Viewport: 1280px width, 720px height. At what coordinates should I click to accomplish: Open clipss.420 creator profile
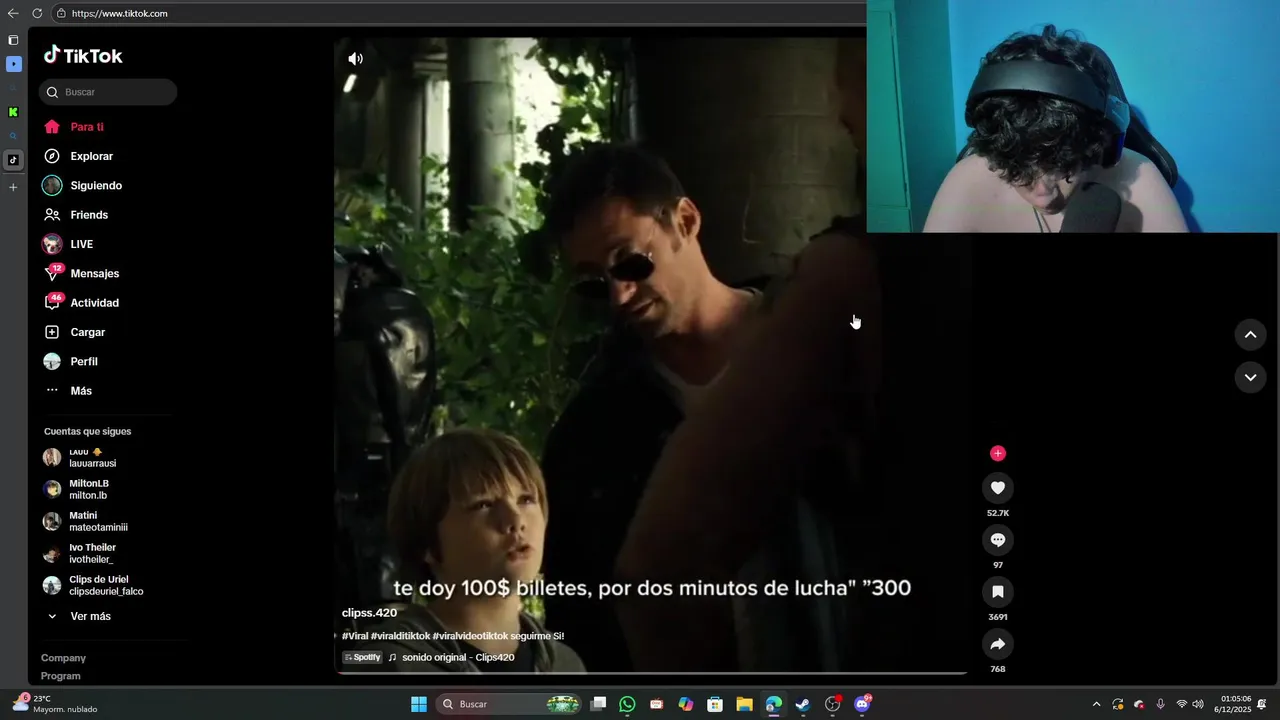click(x=369, y=613)
